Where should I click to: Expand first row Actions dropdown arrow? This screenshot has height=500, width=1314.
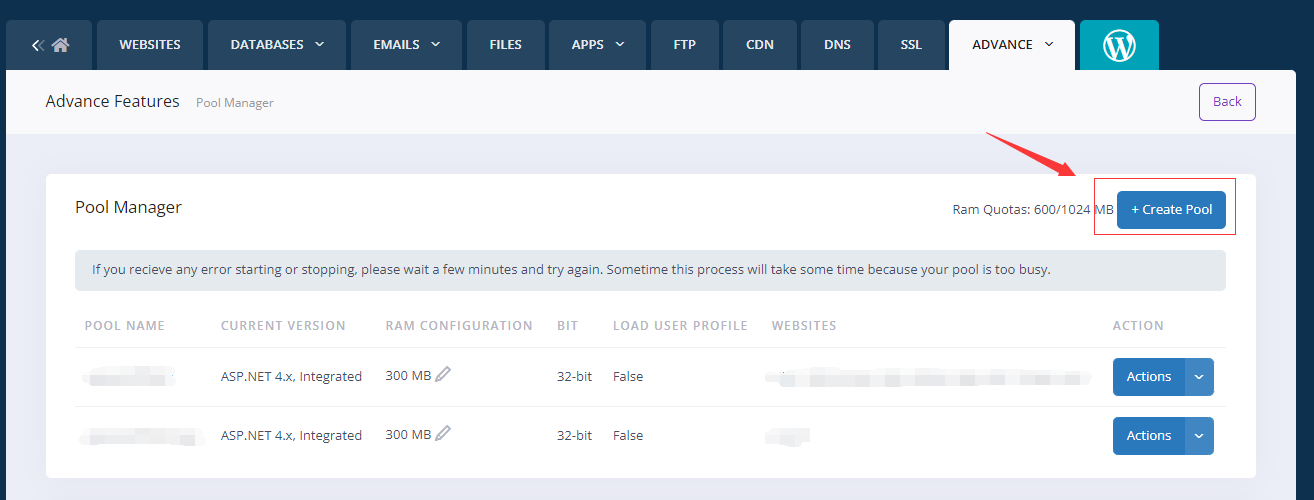1199,377
